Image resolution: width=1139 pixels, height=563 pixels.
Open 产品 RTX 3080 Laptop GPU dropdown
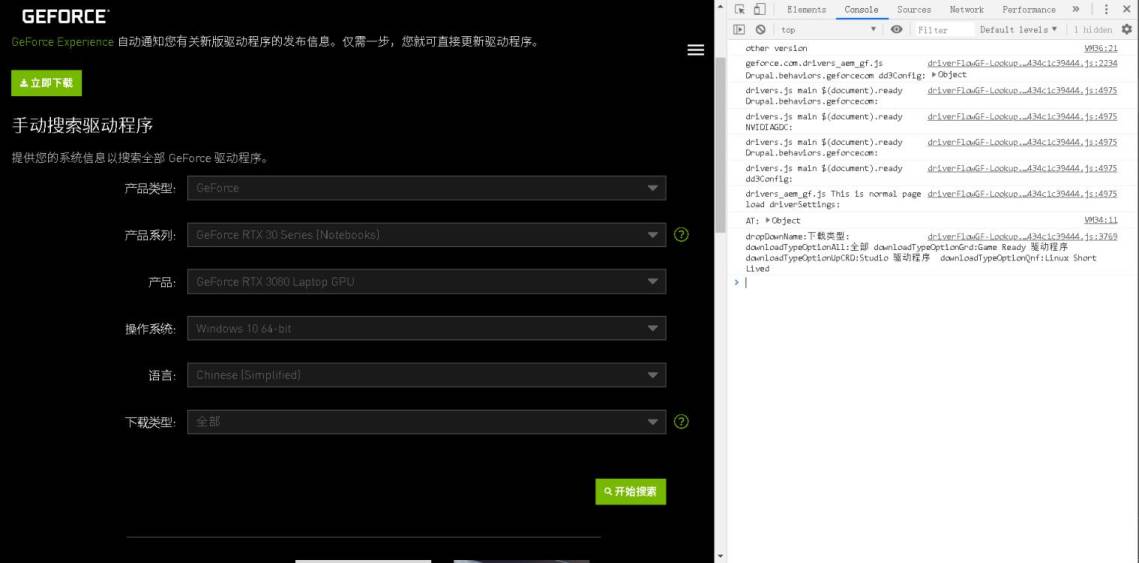coord(426,281)
